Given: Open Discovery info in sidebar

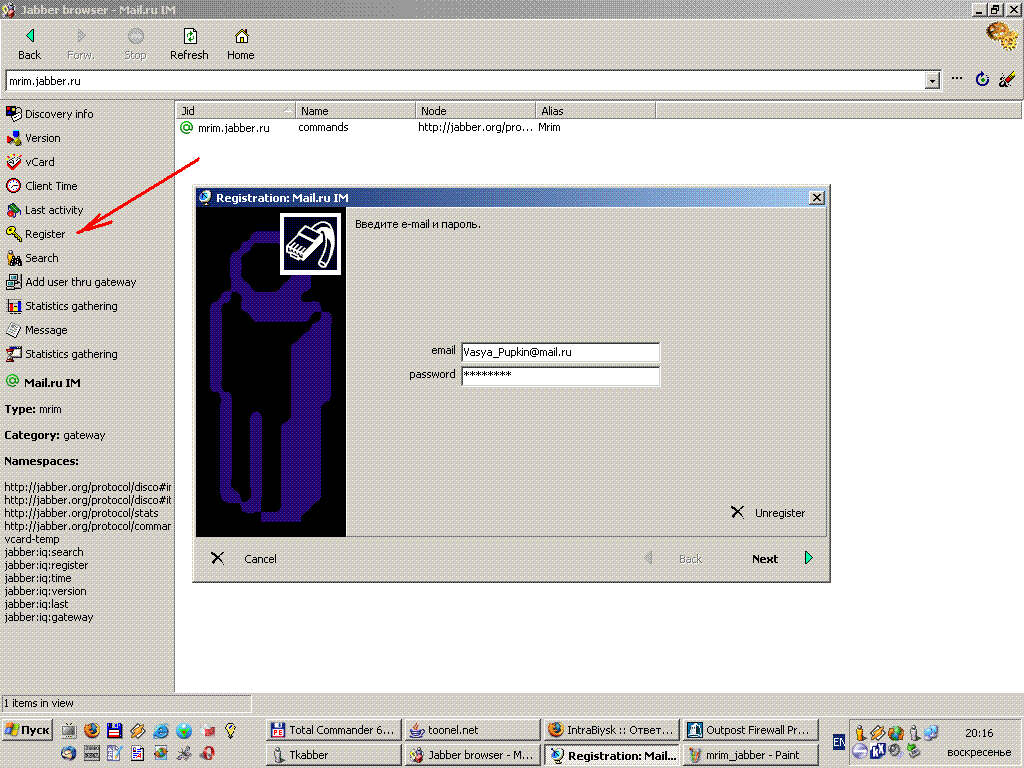Looking at the screenshot, I should tap(58, 114).
